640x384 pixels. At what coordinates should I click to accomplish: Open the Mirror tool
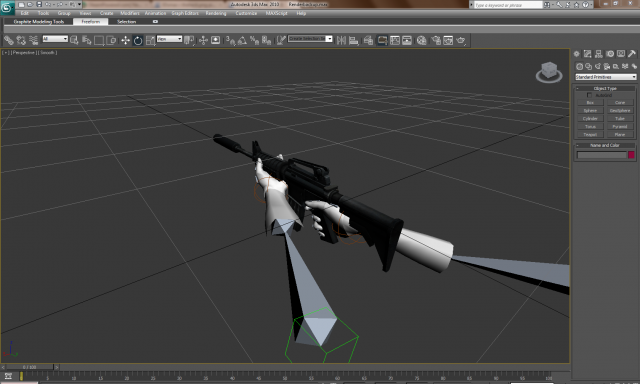tap(341, 40)
